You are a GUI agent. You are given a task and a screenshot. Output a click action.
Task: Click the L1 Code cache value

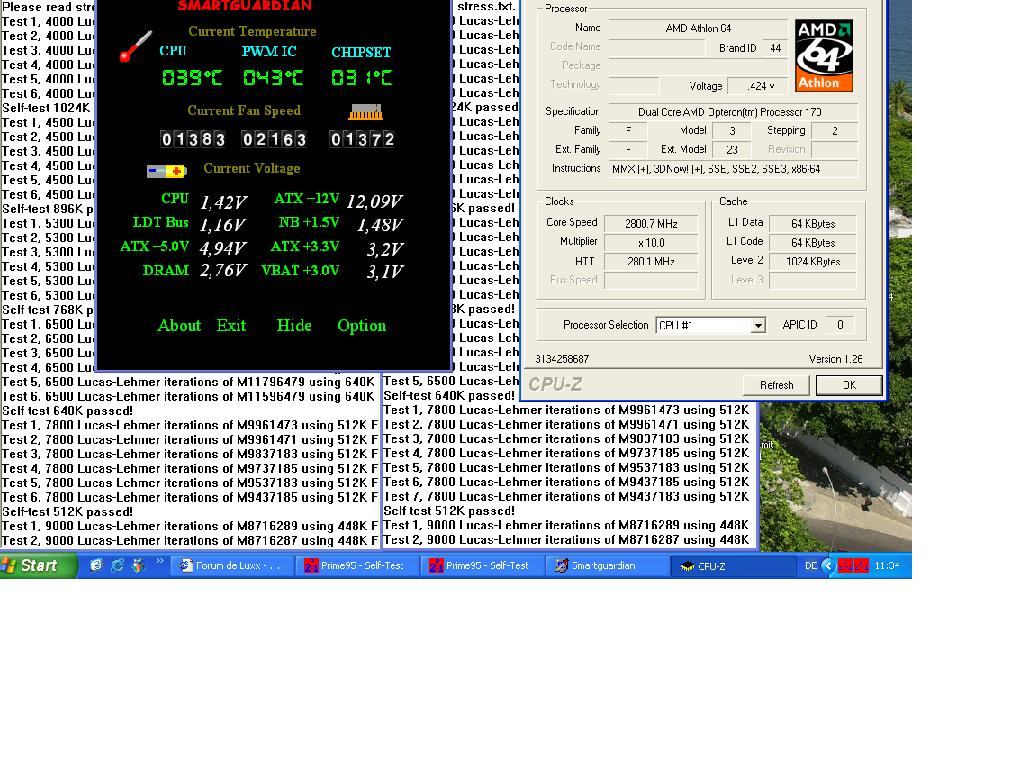[812, 243]
